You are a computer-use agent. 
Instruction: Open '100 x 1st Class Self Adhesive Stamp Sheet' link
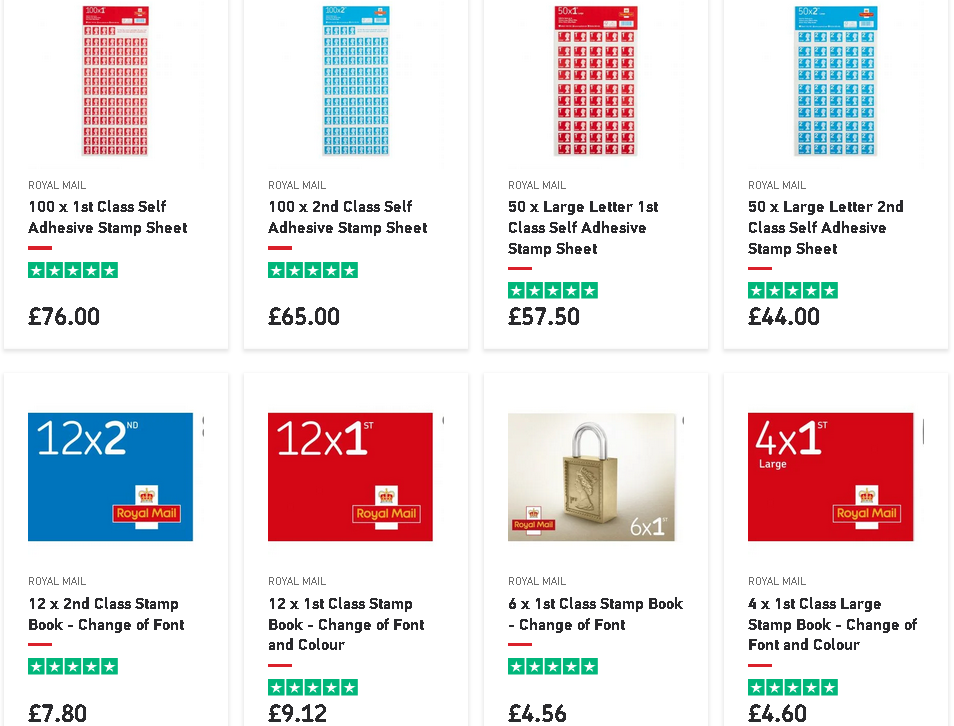108,217
